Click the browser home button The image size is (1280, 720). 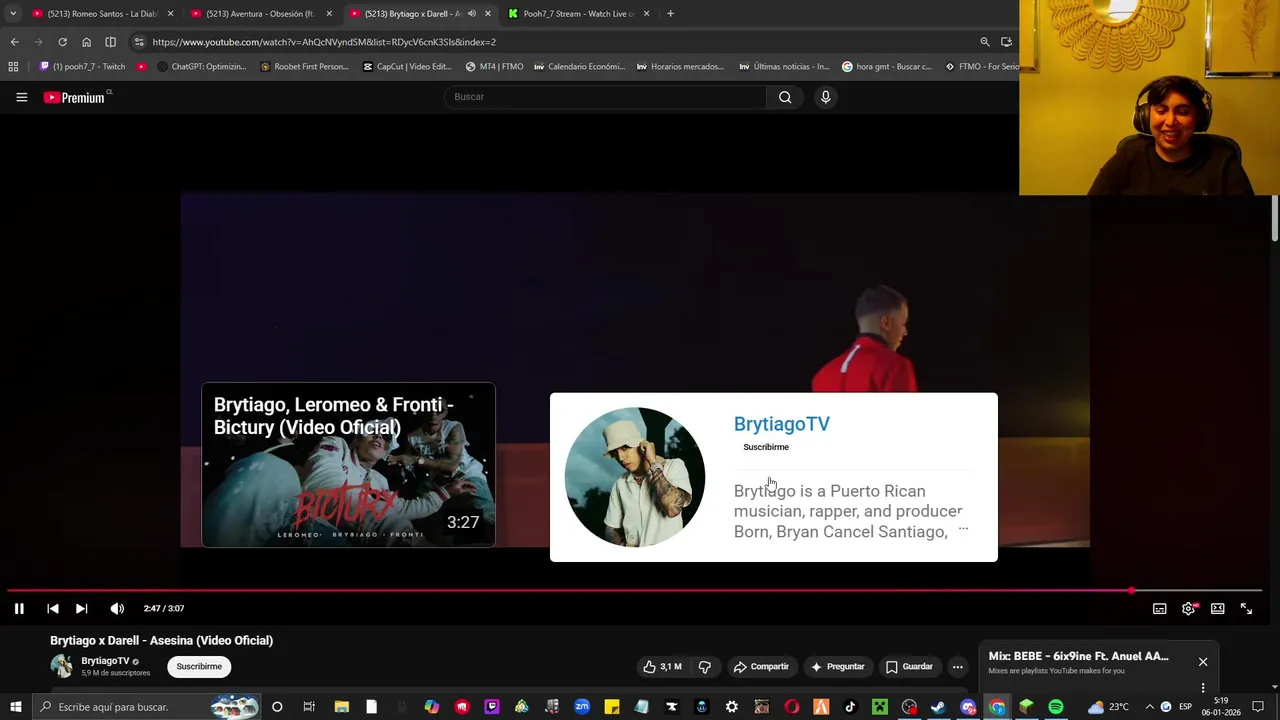[86, 42]
